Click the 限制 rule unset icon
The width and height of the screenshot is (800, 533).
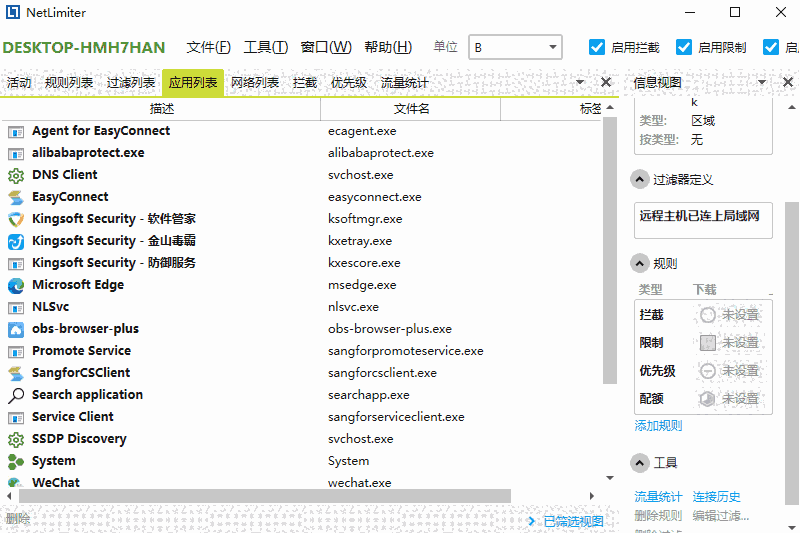point(708,343)
